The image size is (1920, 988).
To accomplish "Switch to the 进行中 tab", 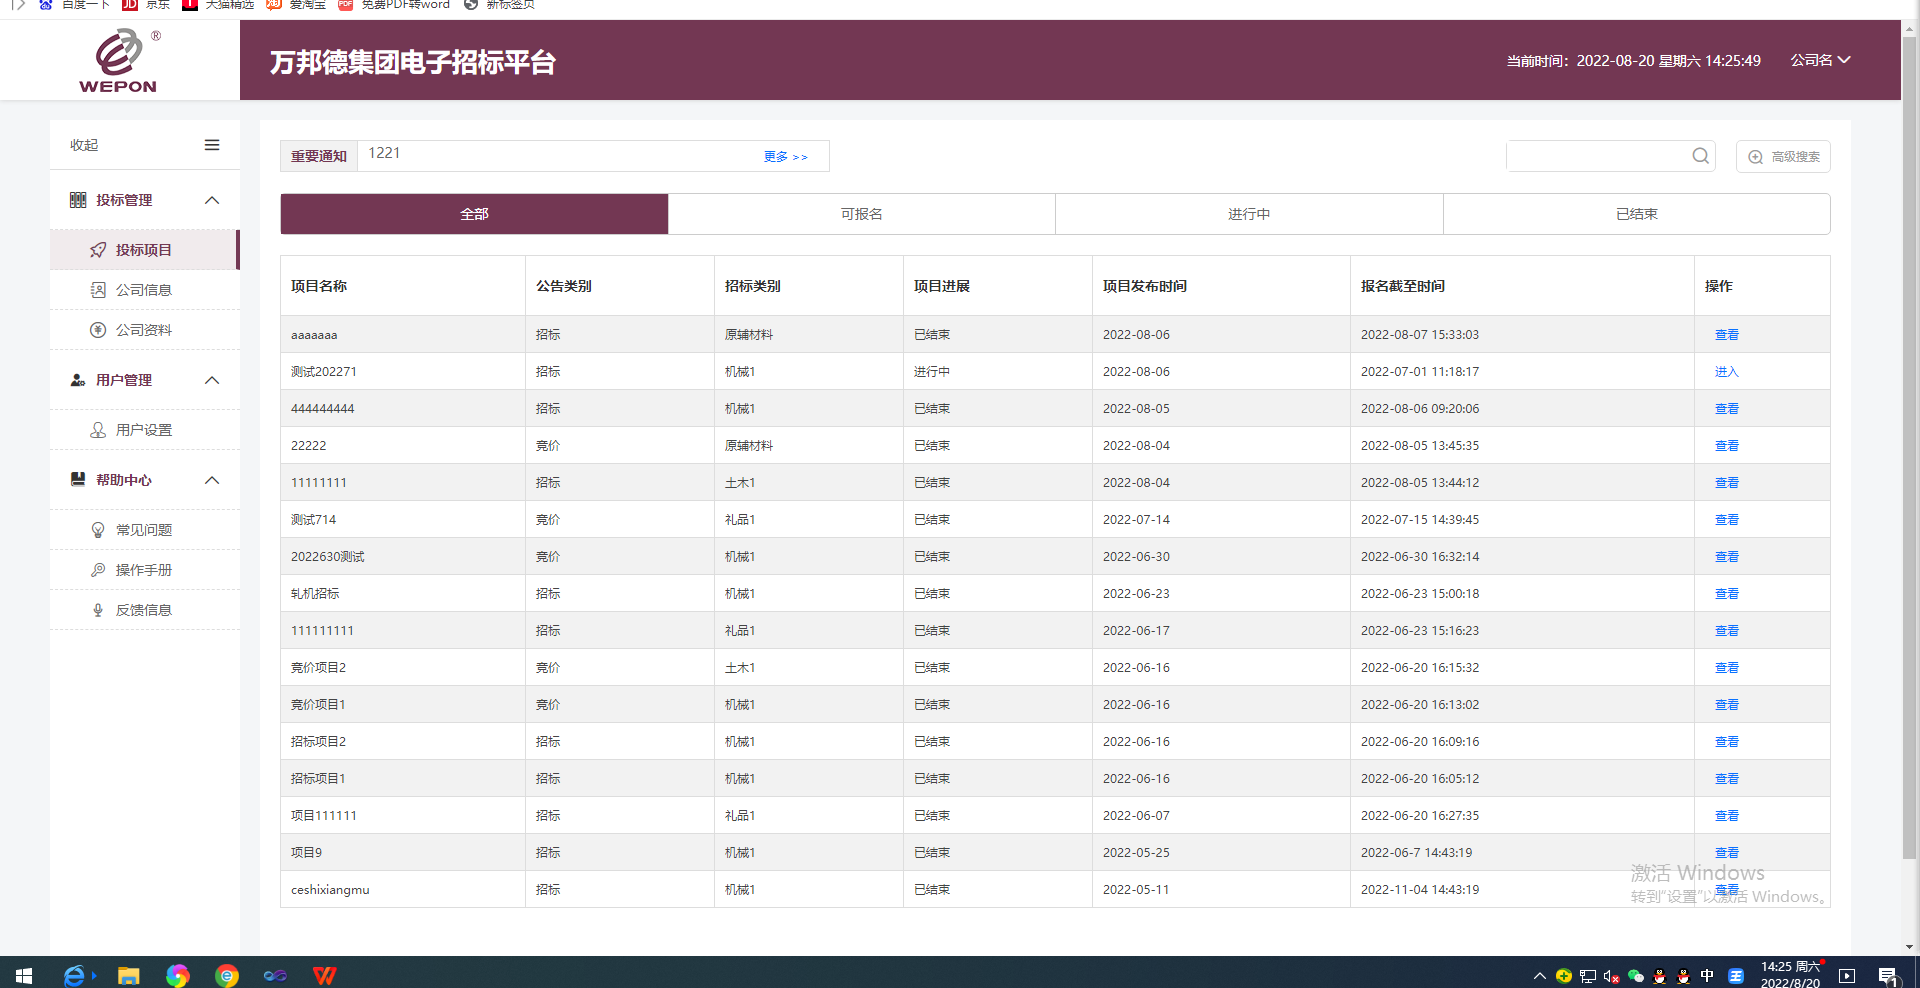I will (1249, 214).
